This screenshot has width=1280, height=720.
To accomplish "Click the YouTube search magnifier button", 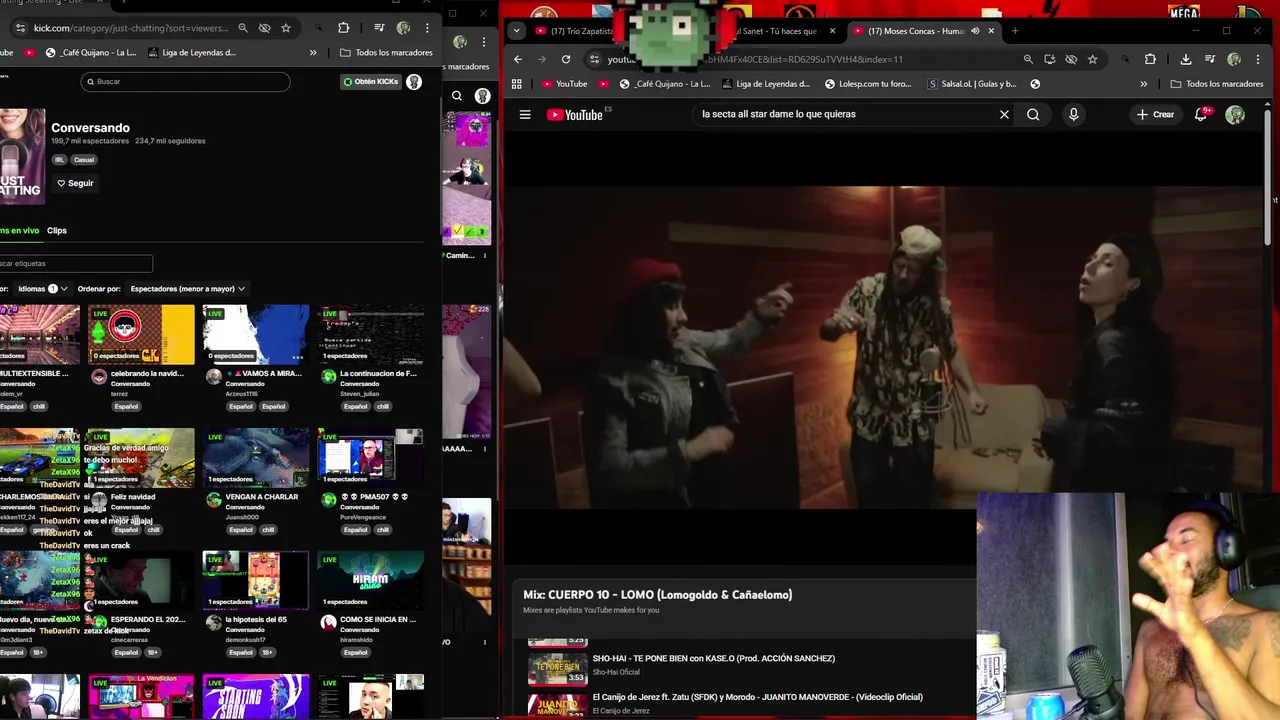I will click(1033, 114).
